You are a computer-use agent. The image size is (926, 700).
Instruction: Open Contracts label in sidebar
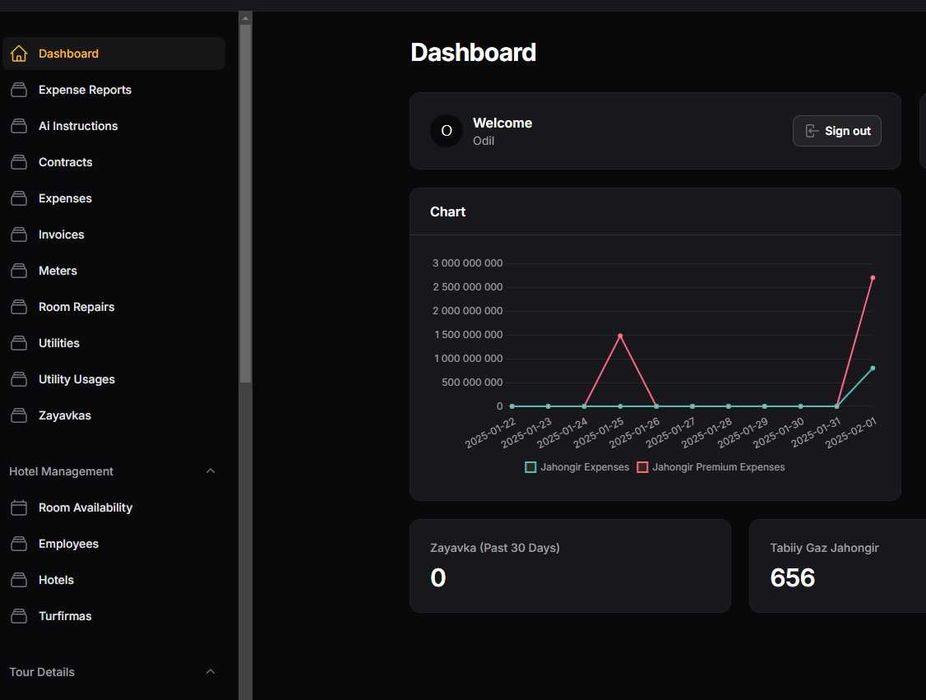coord(66,162)
